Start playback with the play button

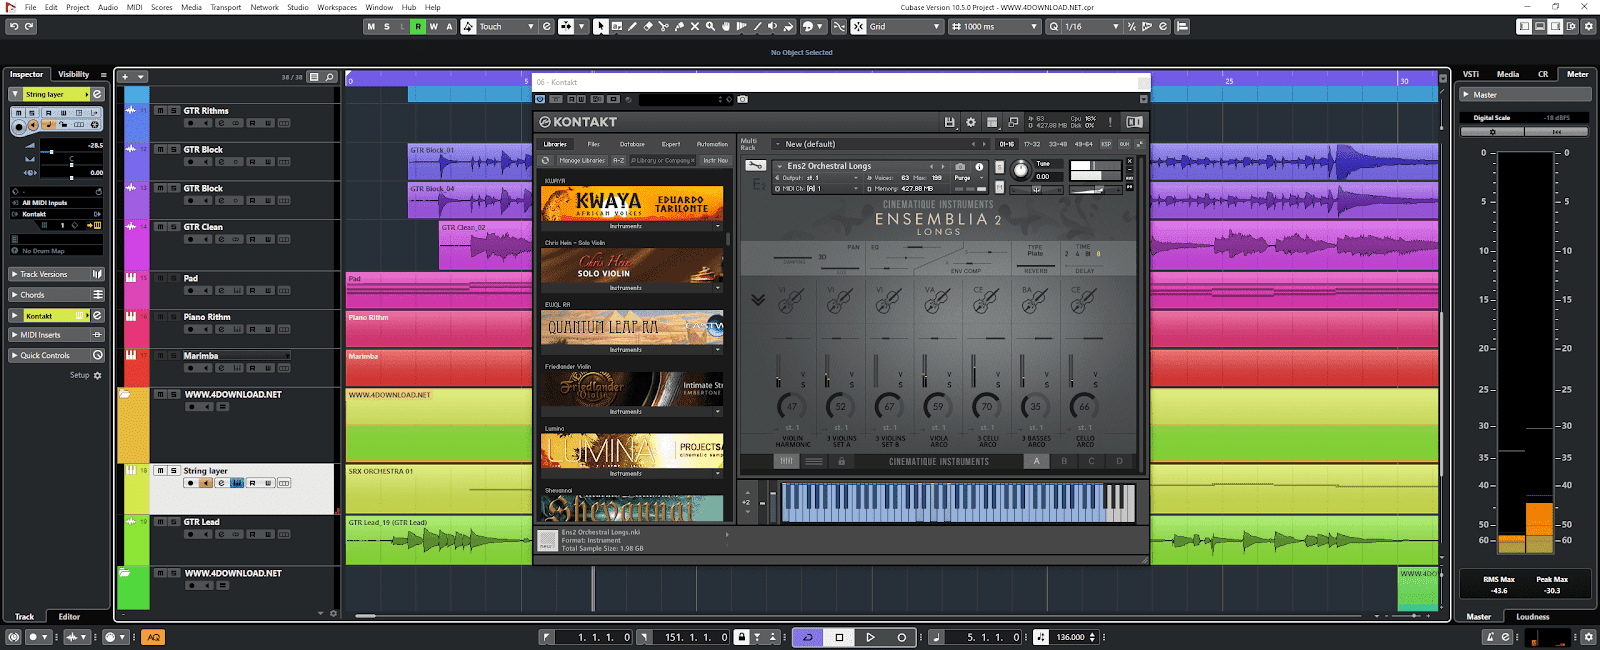[870, 637]
